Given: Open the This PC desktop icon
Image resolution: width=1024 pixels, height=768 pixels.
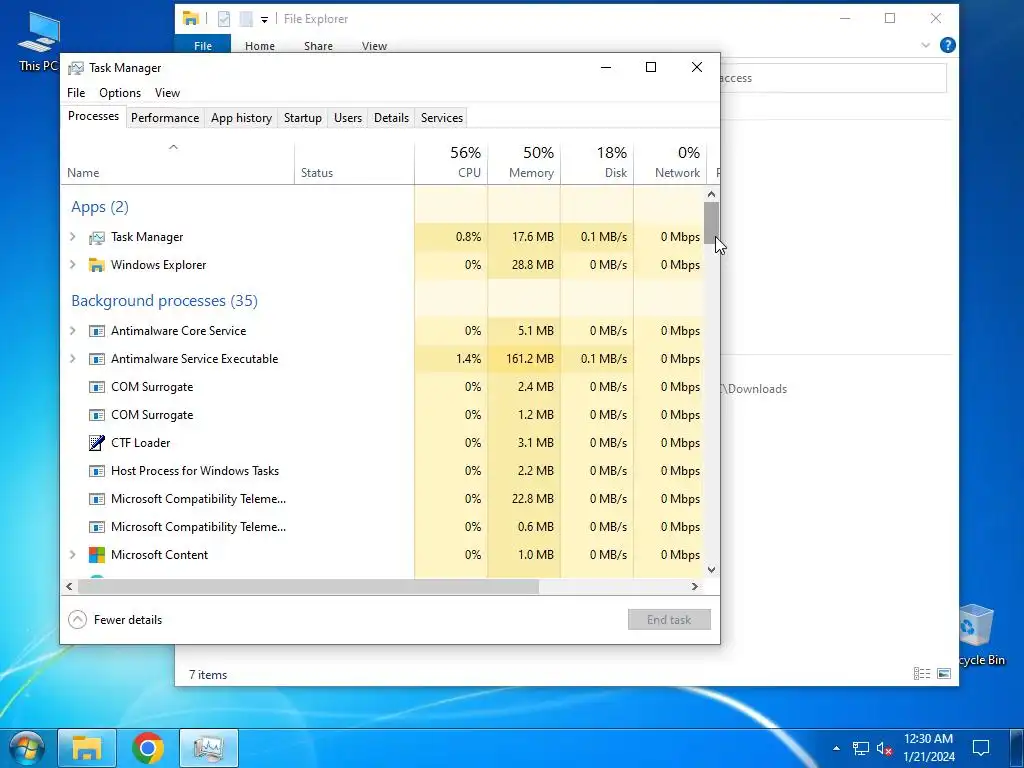Looking at the screenshot, I should click(39, 40).
